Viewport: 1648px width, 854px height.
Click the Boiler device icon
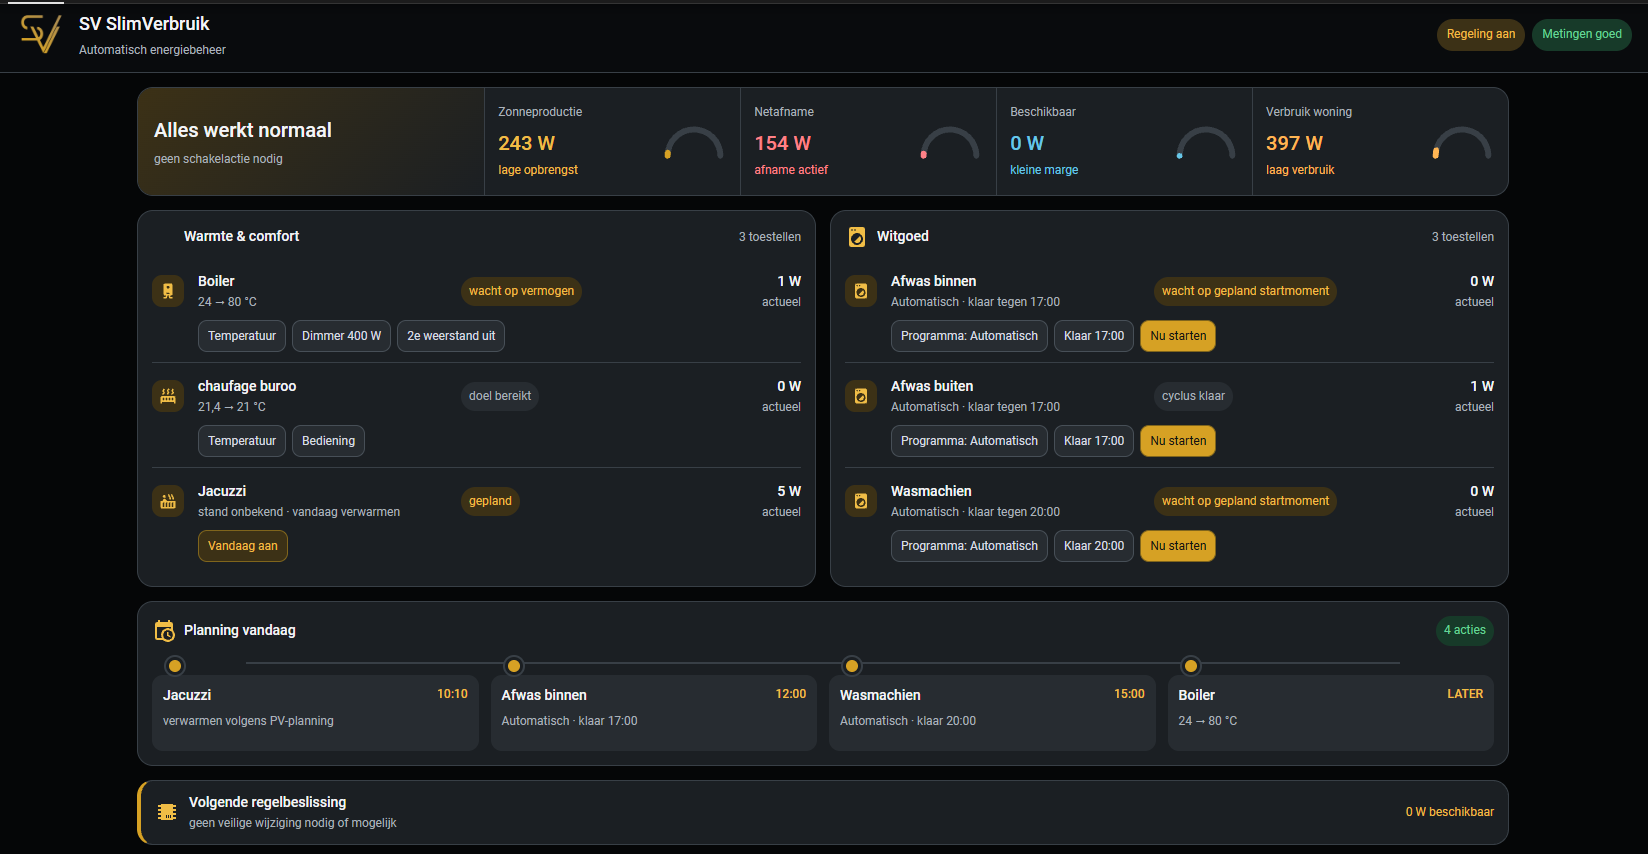pos(168,291)
